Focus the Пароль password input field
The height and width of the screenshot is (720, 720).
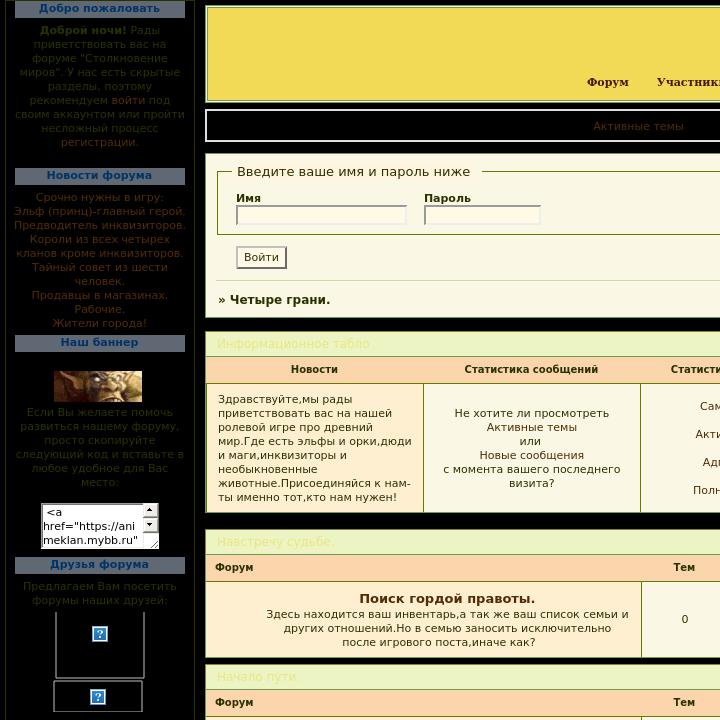(482, 215)
